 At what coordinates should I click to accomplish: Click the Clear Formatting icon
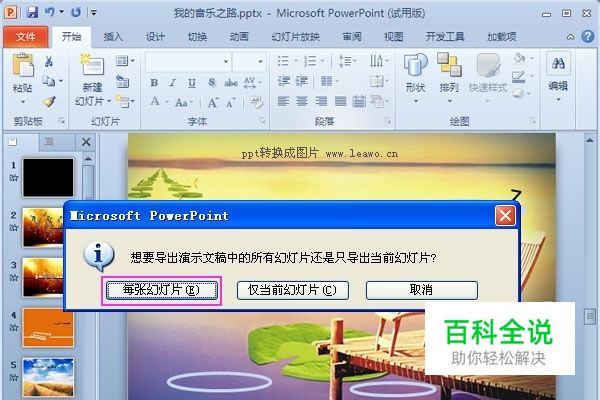(256, 102)
